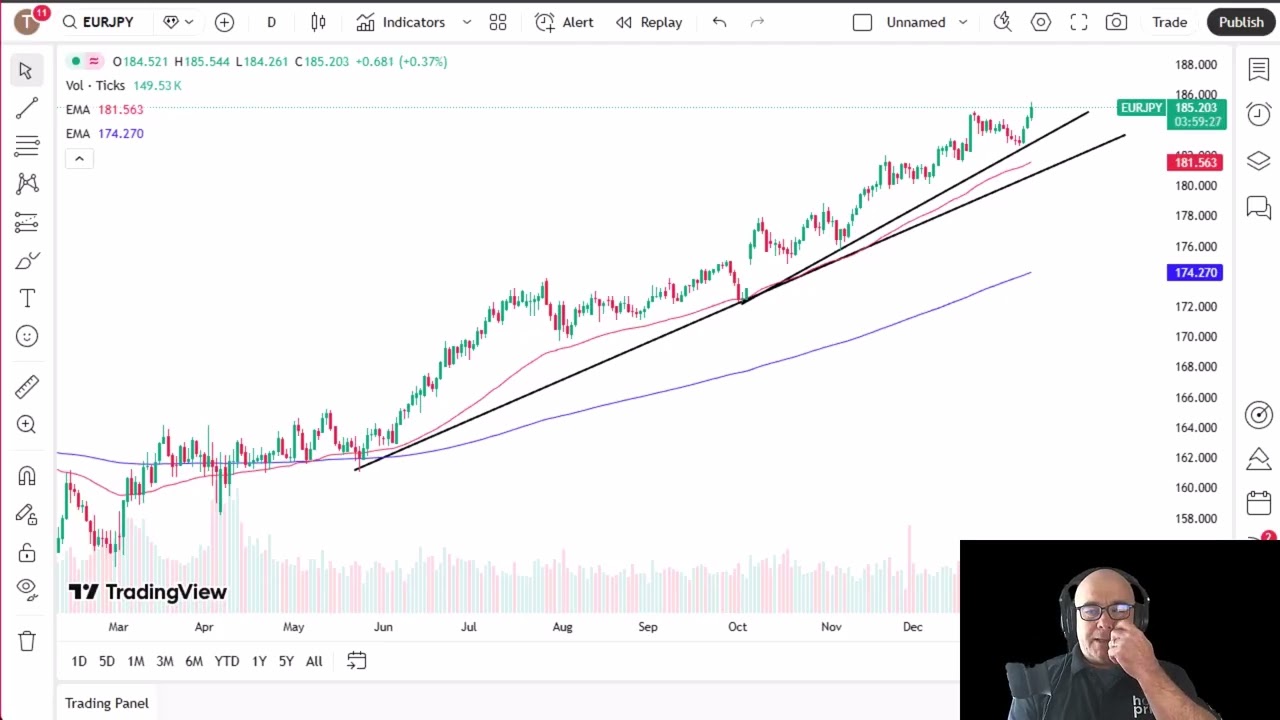Screen dimensions: 1280x720
Task: Open the object tree layers panel
Action: coord(1259,161)
